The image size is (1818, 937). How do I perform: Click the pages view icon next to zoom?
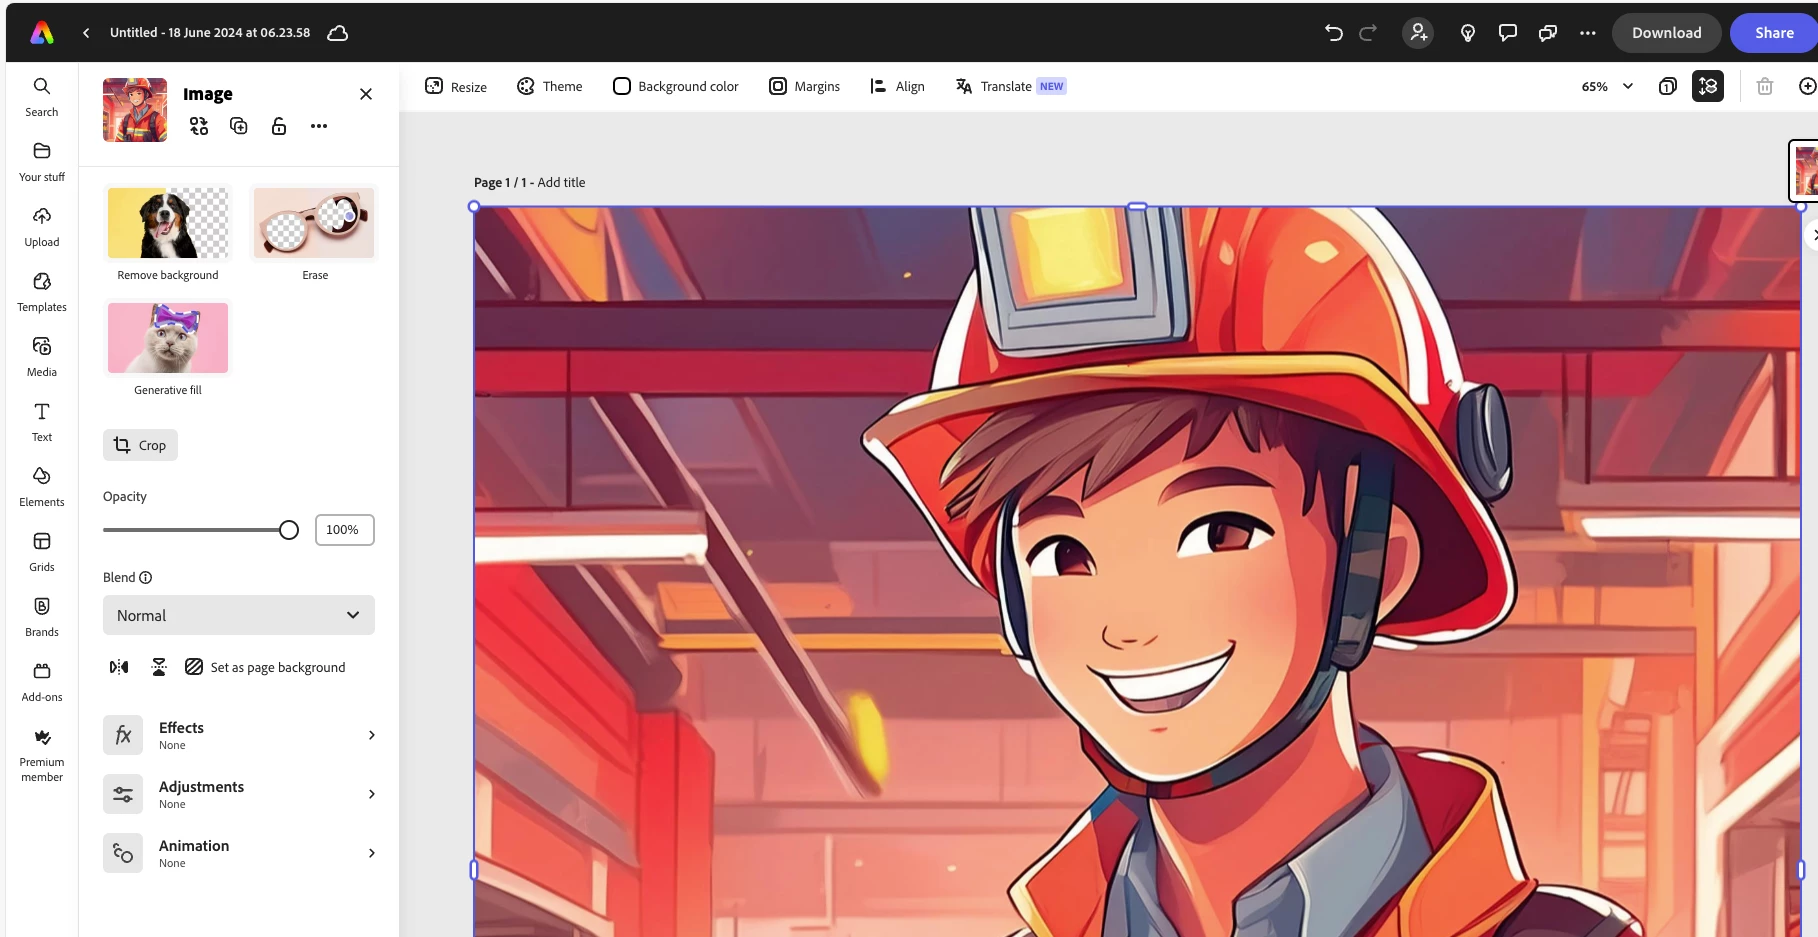coord(1667,86)
